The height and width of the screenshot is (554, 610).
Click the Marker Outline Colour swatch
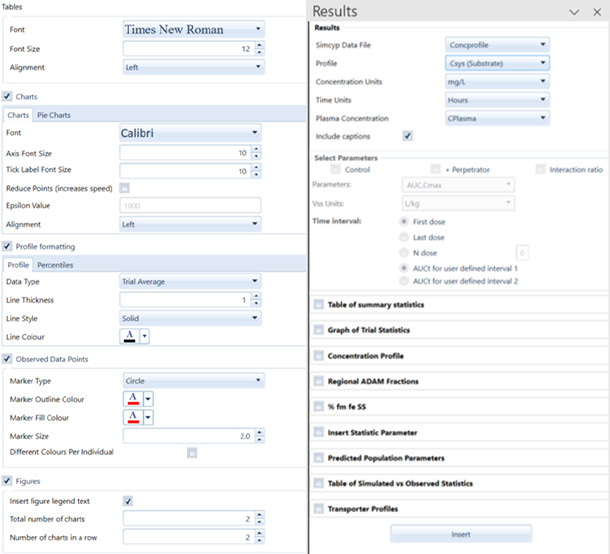[133, 399]
